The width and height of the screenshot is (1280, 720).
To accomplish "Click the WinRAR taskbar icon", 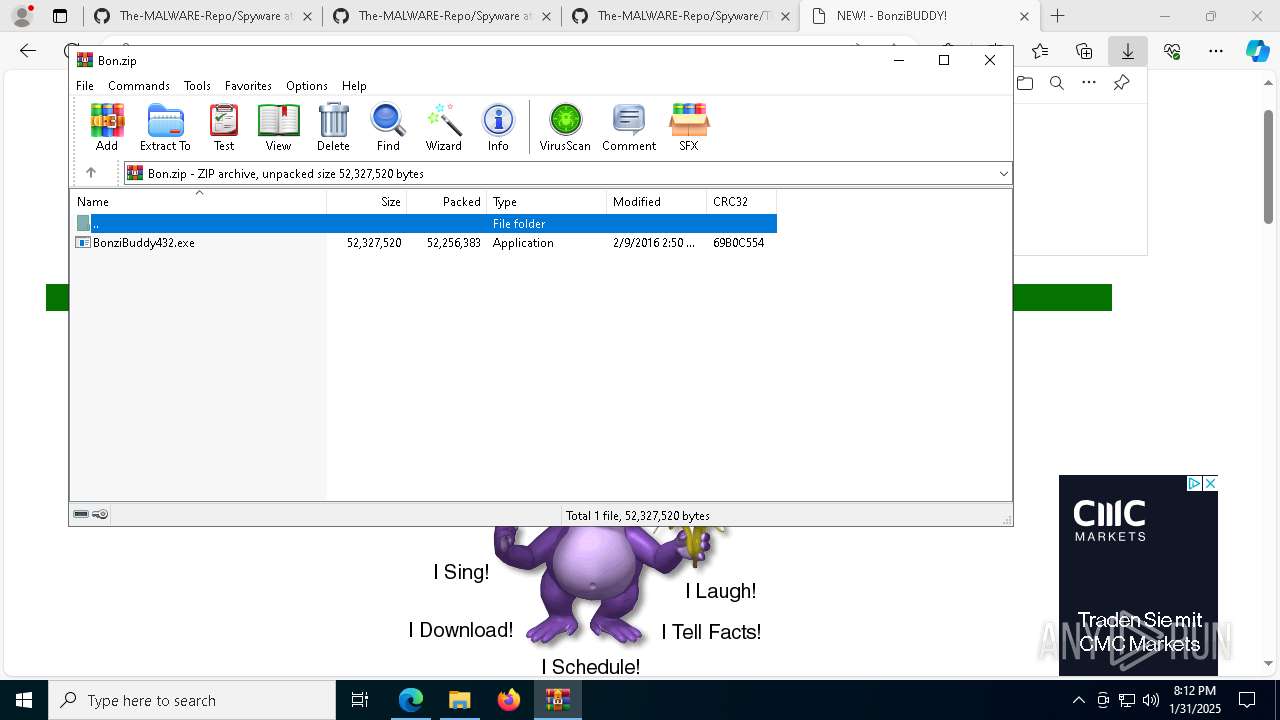I will (x=558, y=700).
